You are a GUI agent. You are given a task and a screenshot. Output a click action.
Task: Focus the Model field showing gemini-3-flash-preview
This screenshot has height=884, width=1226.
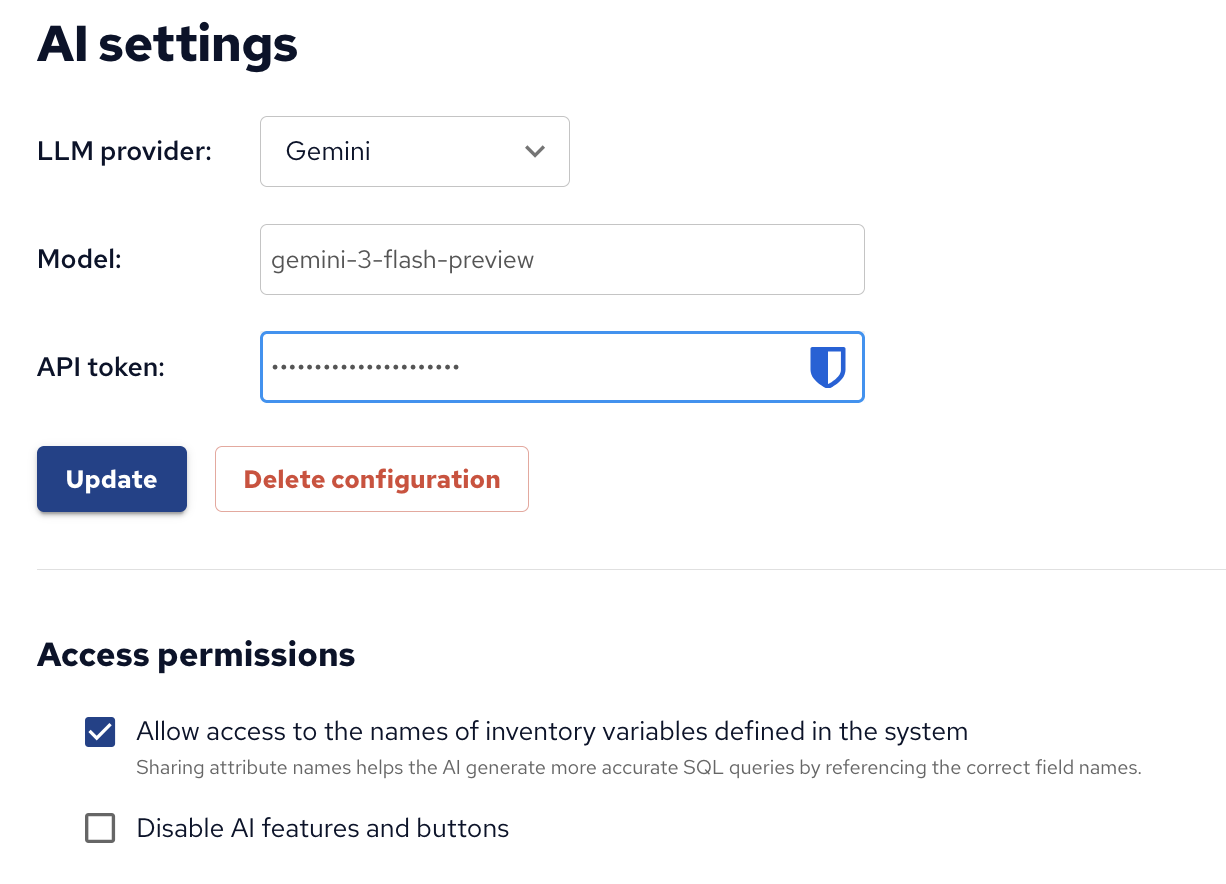561,260
